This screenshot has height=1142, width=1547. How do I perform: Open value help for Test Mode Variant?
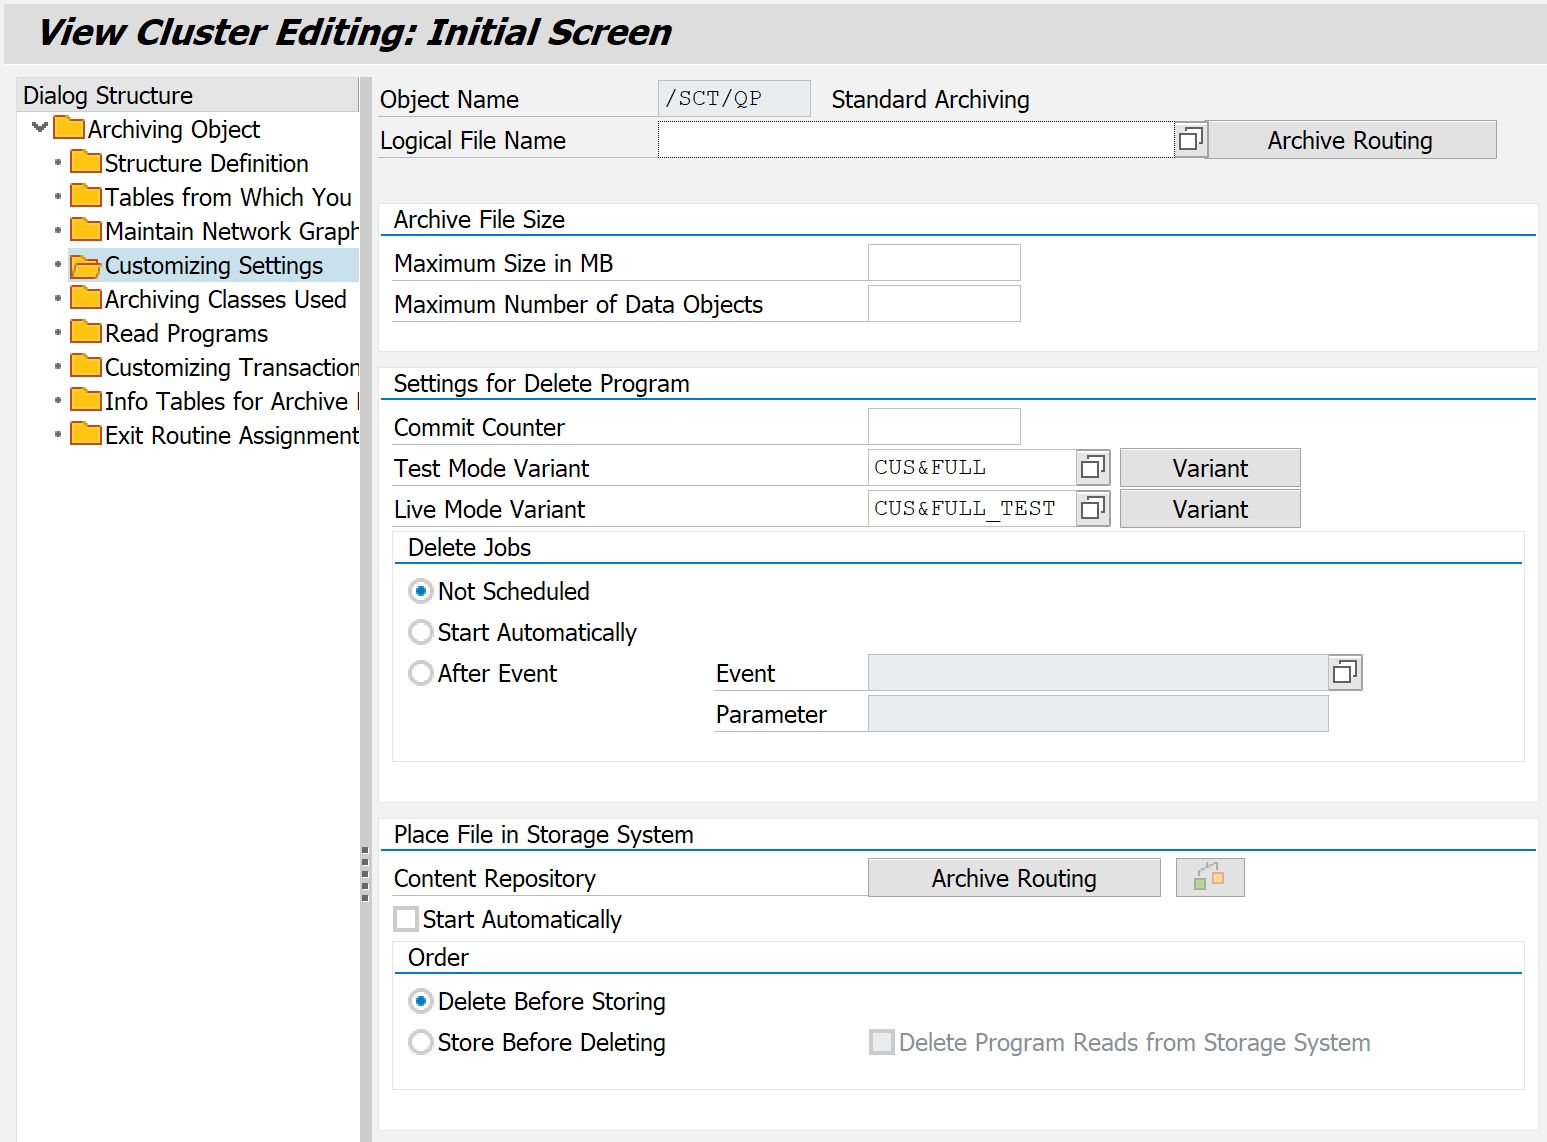click(1093, 467)
